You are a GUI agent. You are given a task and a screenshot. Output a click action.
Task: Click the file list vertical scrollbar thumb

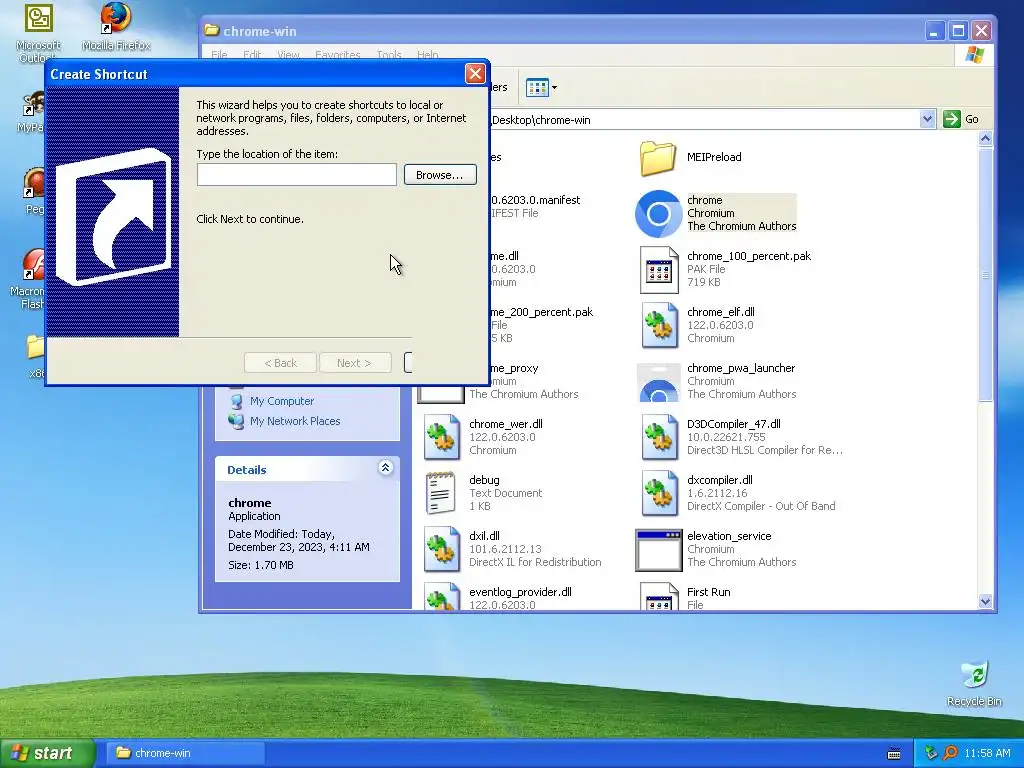click(x=985, y=274)
